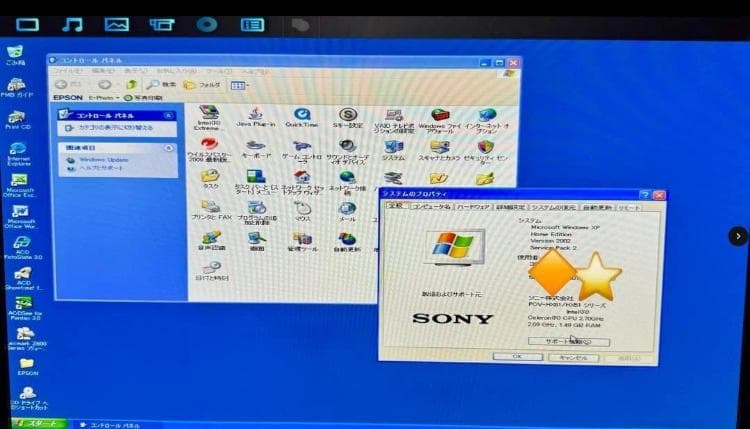The image size is (750, 429).
Task: Toggle フォルダ folders toolbar button
Action: coord(202,85)
